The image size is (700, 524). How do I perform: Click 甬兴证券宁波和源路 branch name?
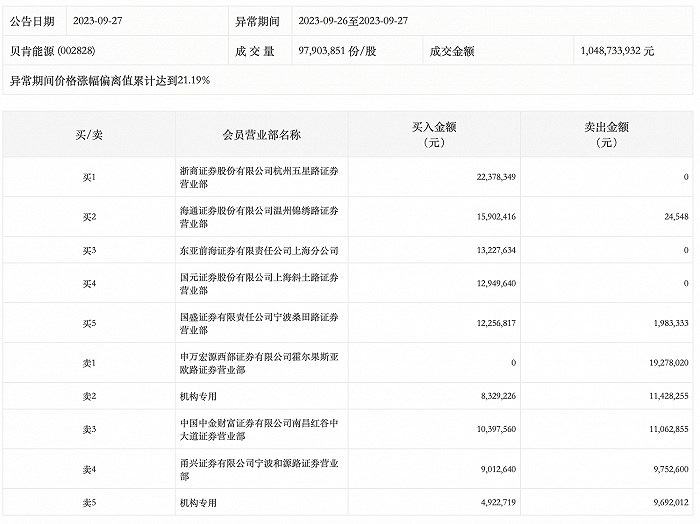(259, 470)
